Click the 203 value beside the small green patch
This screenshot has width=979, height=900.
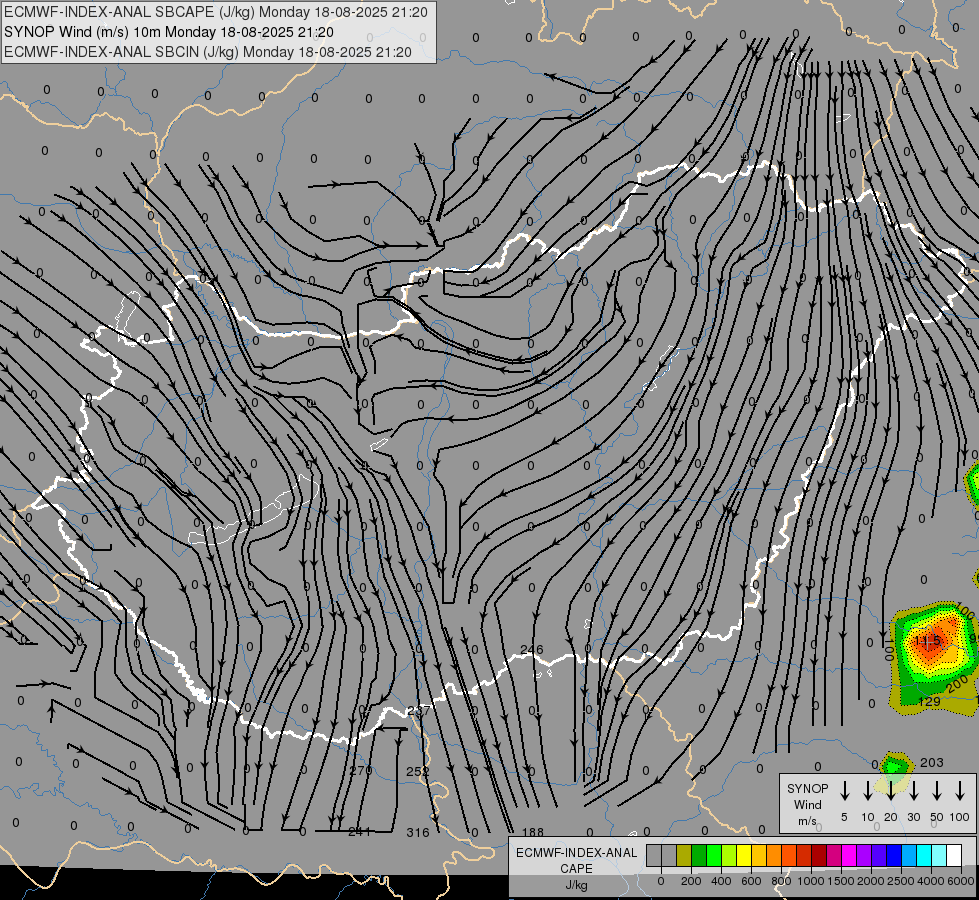pyautogui.click(x=932, y=762)
